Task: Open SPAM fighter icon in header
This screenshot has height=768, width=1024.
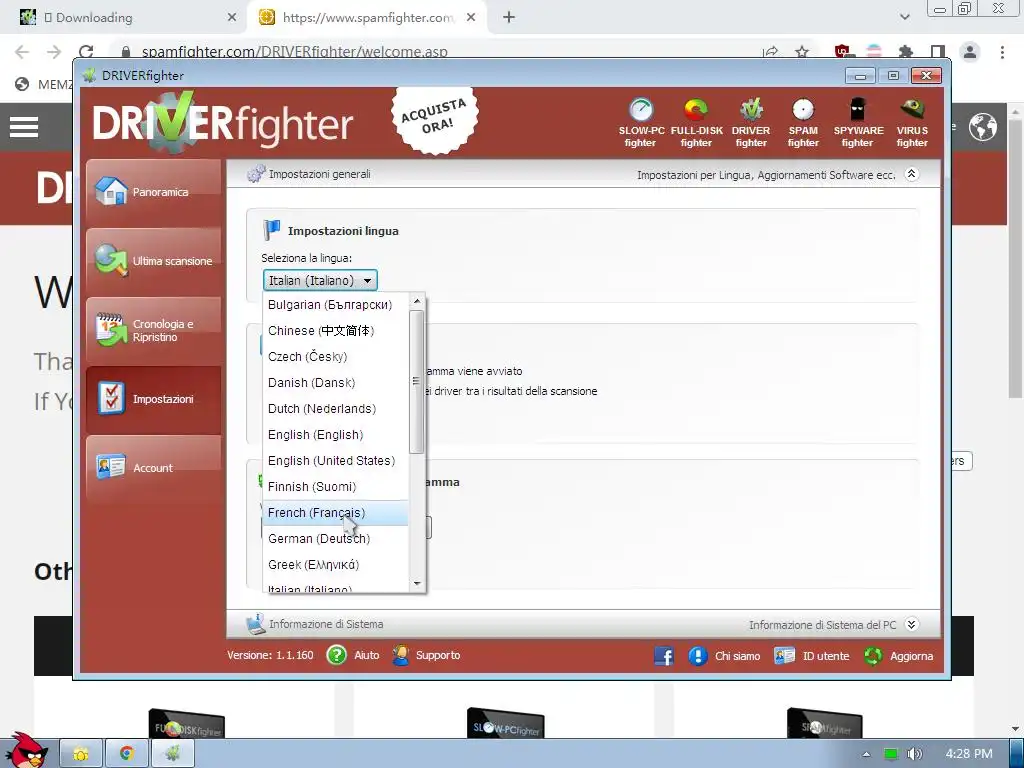Action: point(803,122)
